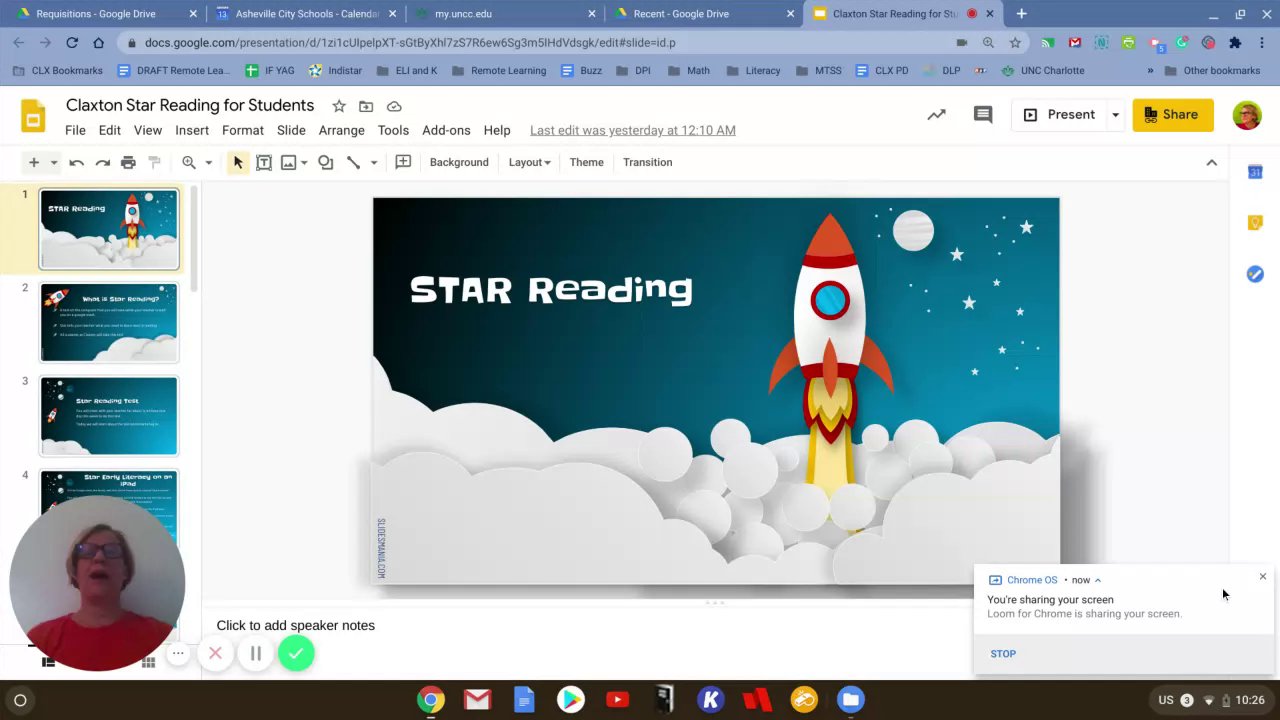Expand new slide layout dropdown arrow
Image resolution: width=1280 pixels, height=720 pixels.
click(x=54, y=162)
